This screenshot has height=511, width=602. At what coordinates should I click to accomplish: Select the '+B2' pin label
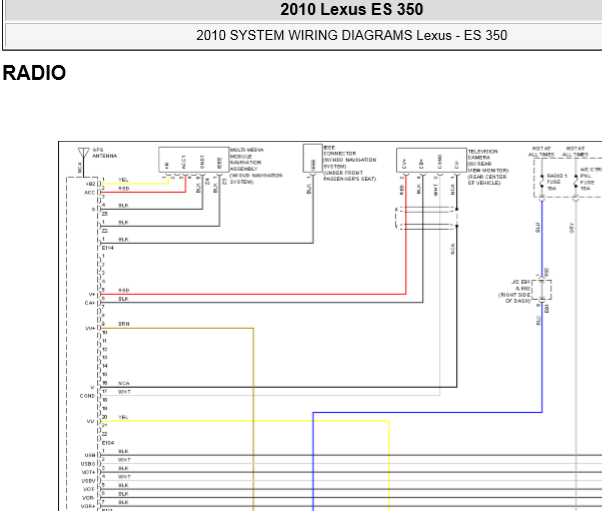pyautogui.click(x=89, y=184)
